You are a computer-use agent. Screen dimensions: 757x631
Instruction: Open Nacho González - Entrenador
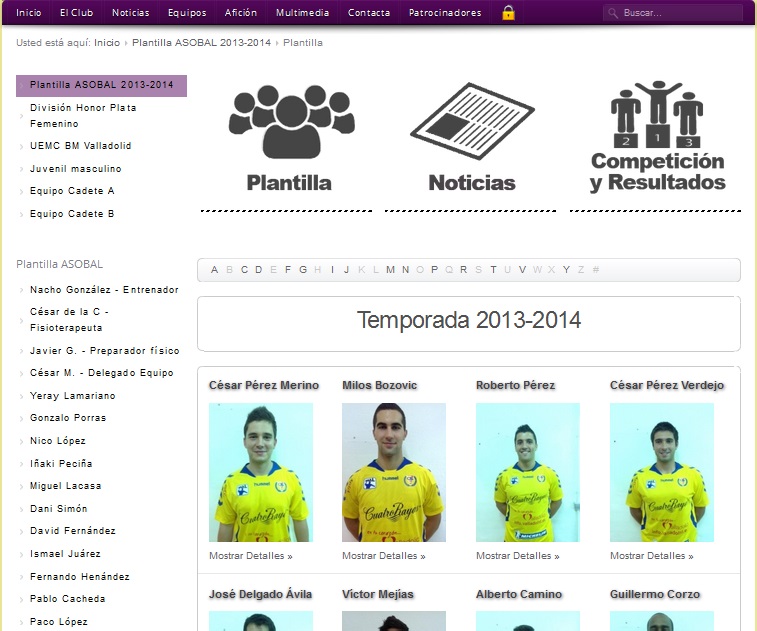coord(104,290)
